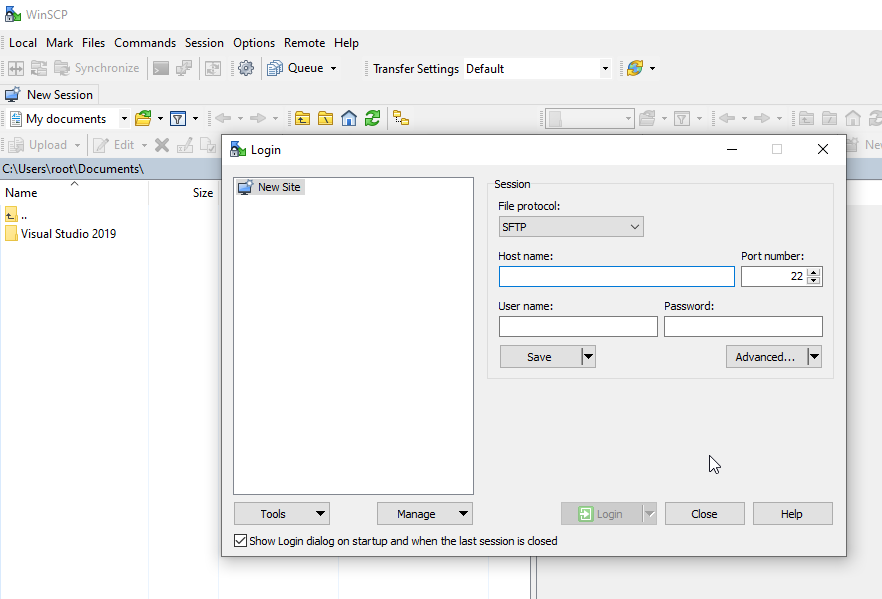
Task: Open the Mark menu
Action: tap(60, 43)
